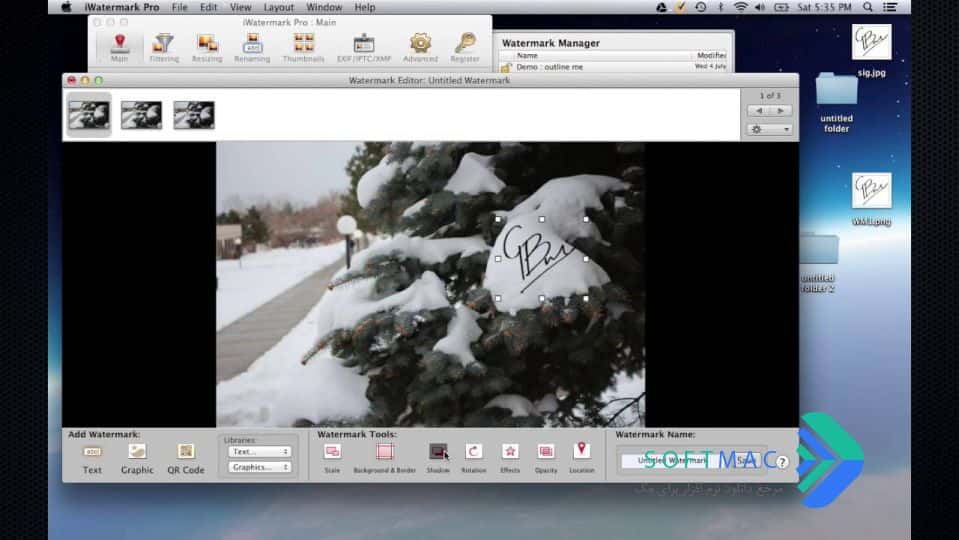Select the Opacity tool
Viewport: 959px width, 540px height.
click(546, 458)
